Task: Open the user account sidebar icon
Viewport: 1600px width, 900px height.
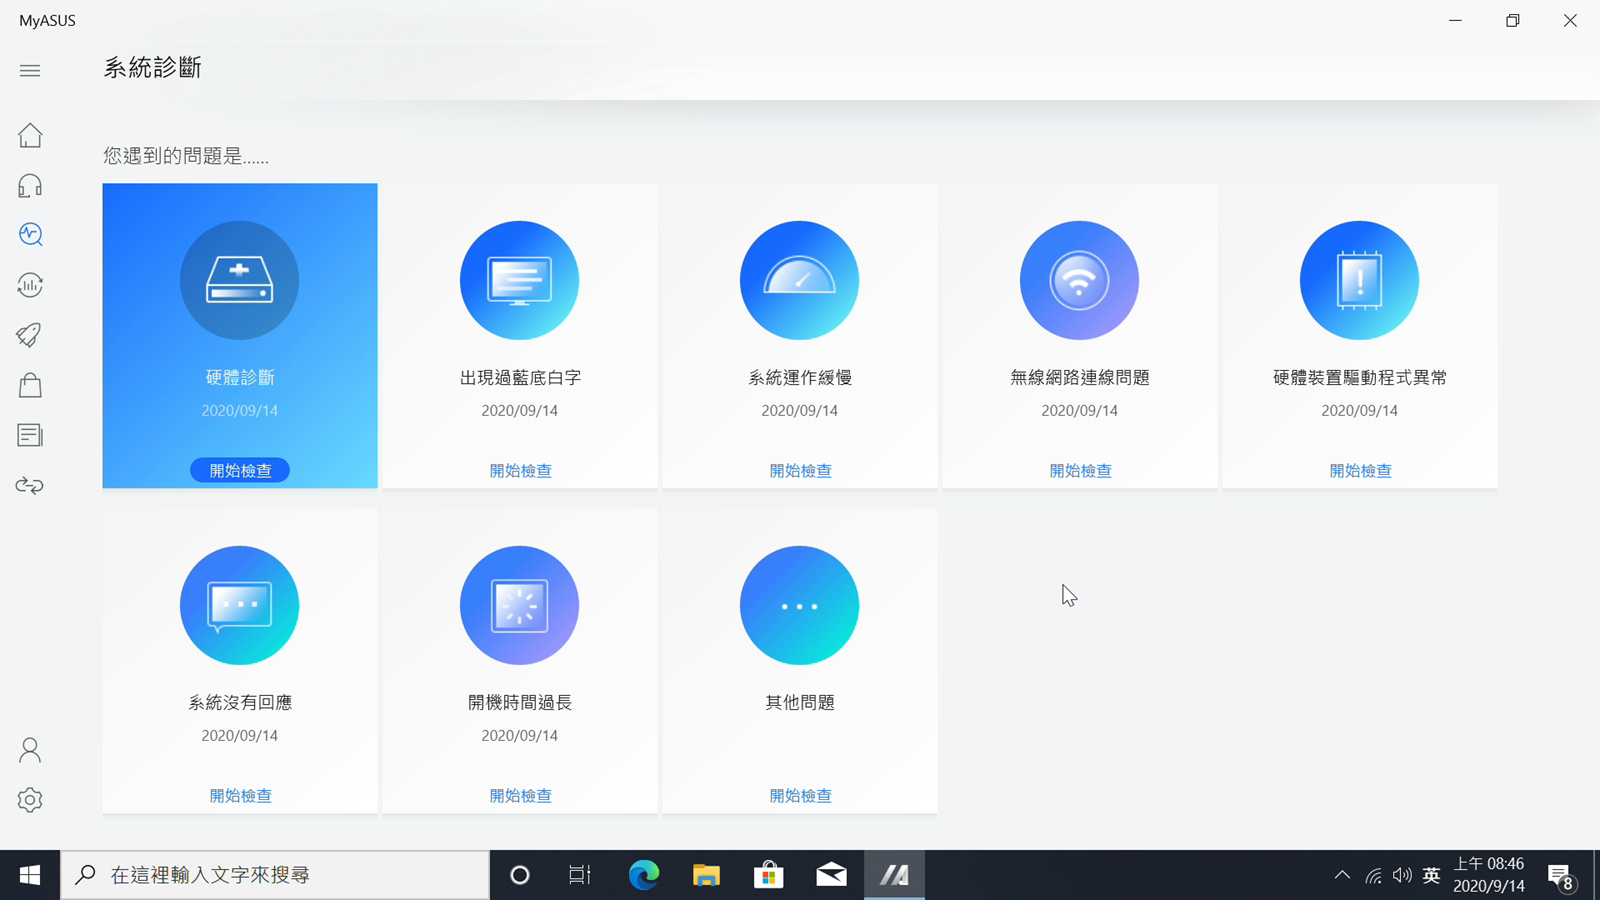Action: (x=30, y=750)
